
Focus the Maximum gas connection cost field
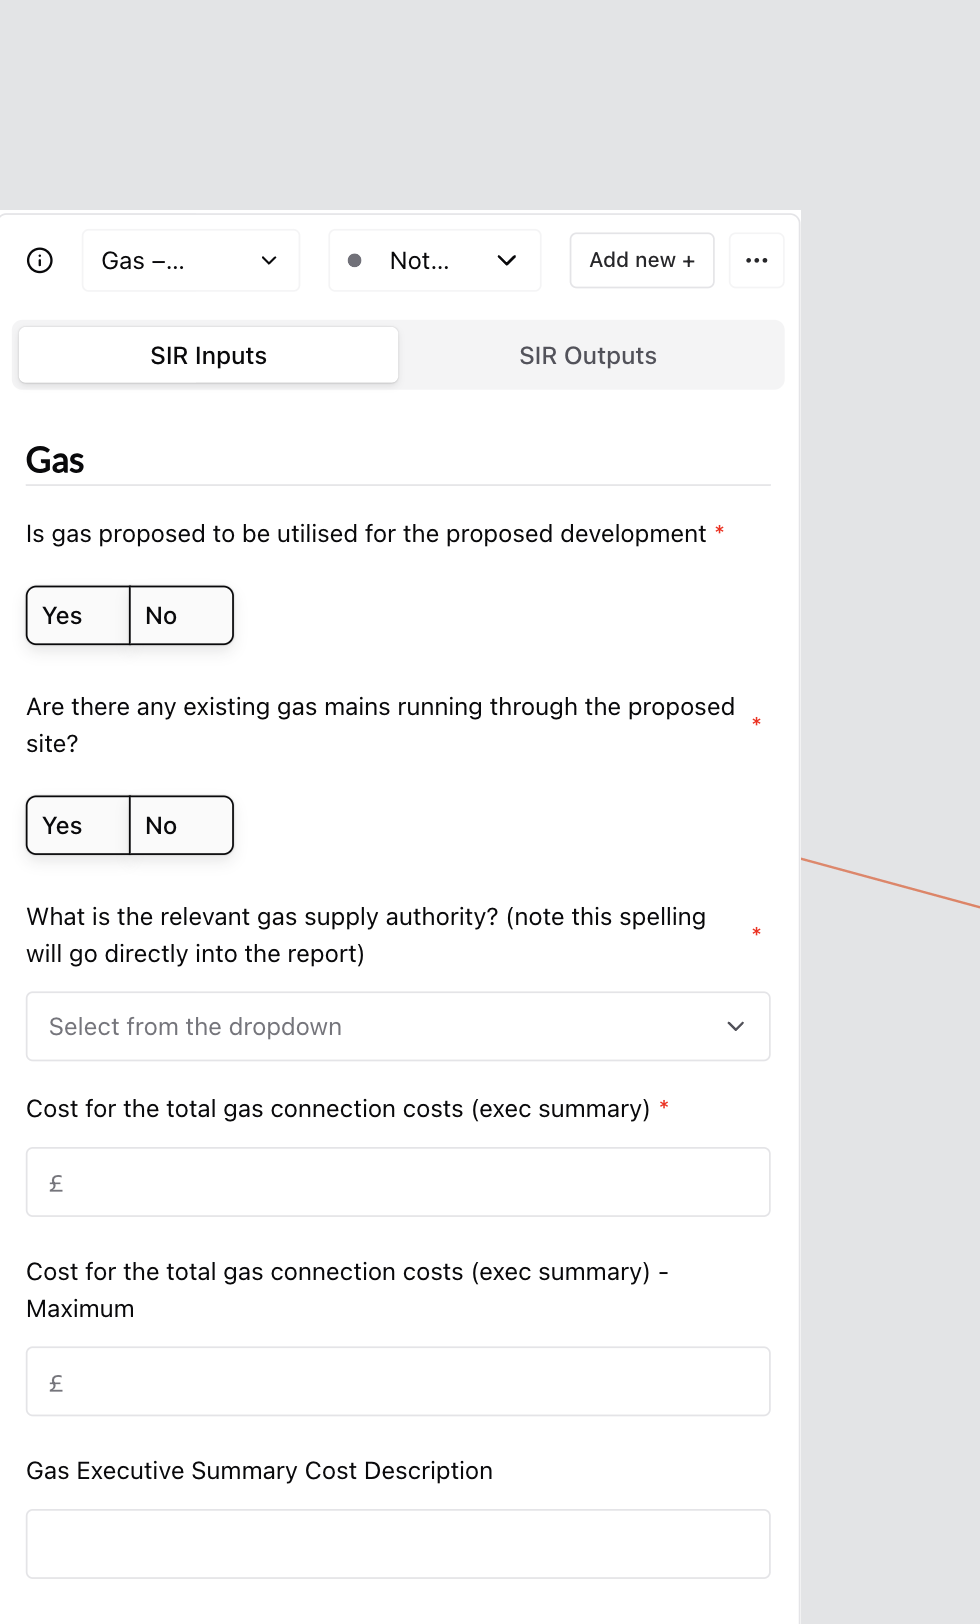(398, 1382)
